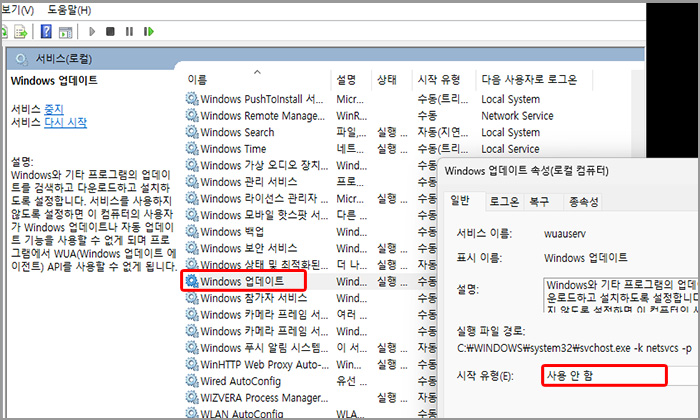
Task: Click the Windows 라이선스 관리자 gear icon
Action: point(192,198)
